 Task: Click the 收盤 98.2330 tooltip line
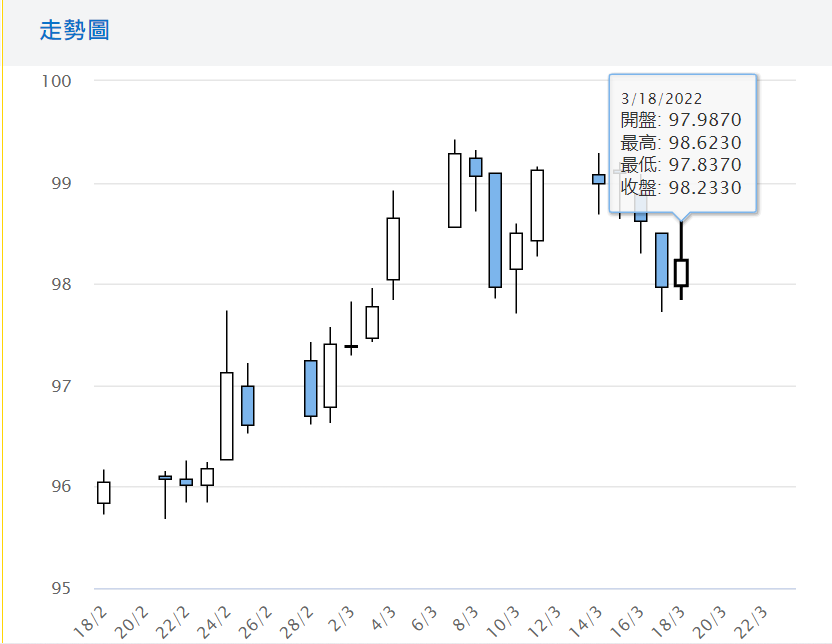pyautogui.click(x=681, y=187)
